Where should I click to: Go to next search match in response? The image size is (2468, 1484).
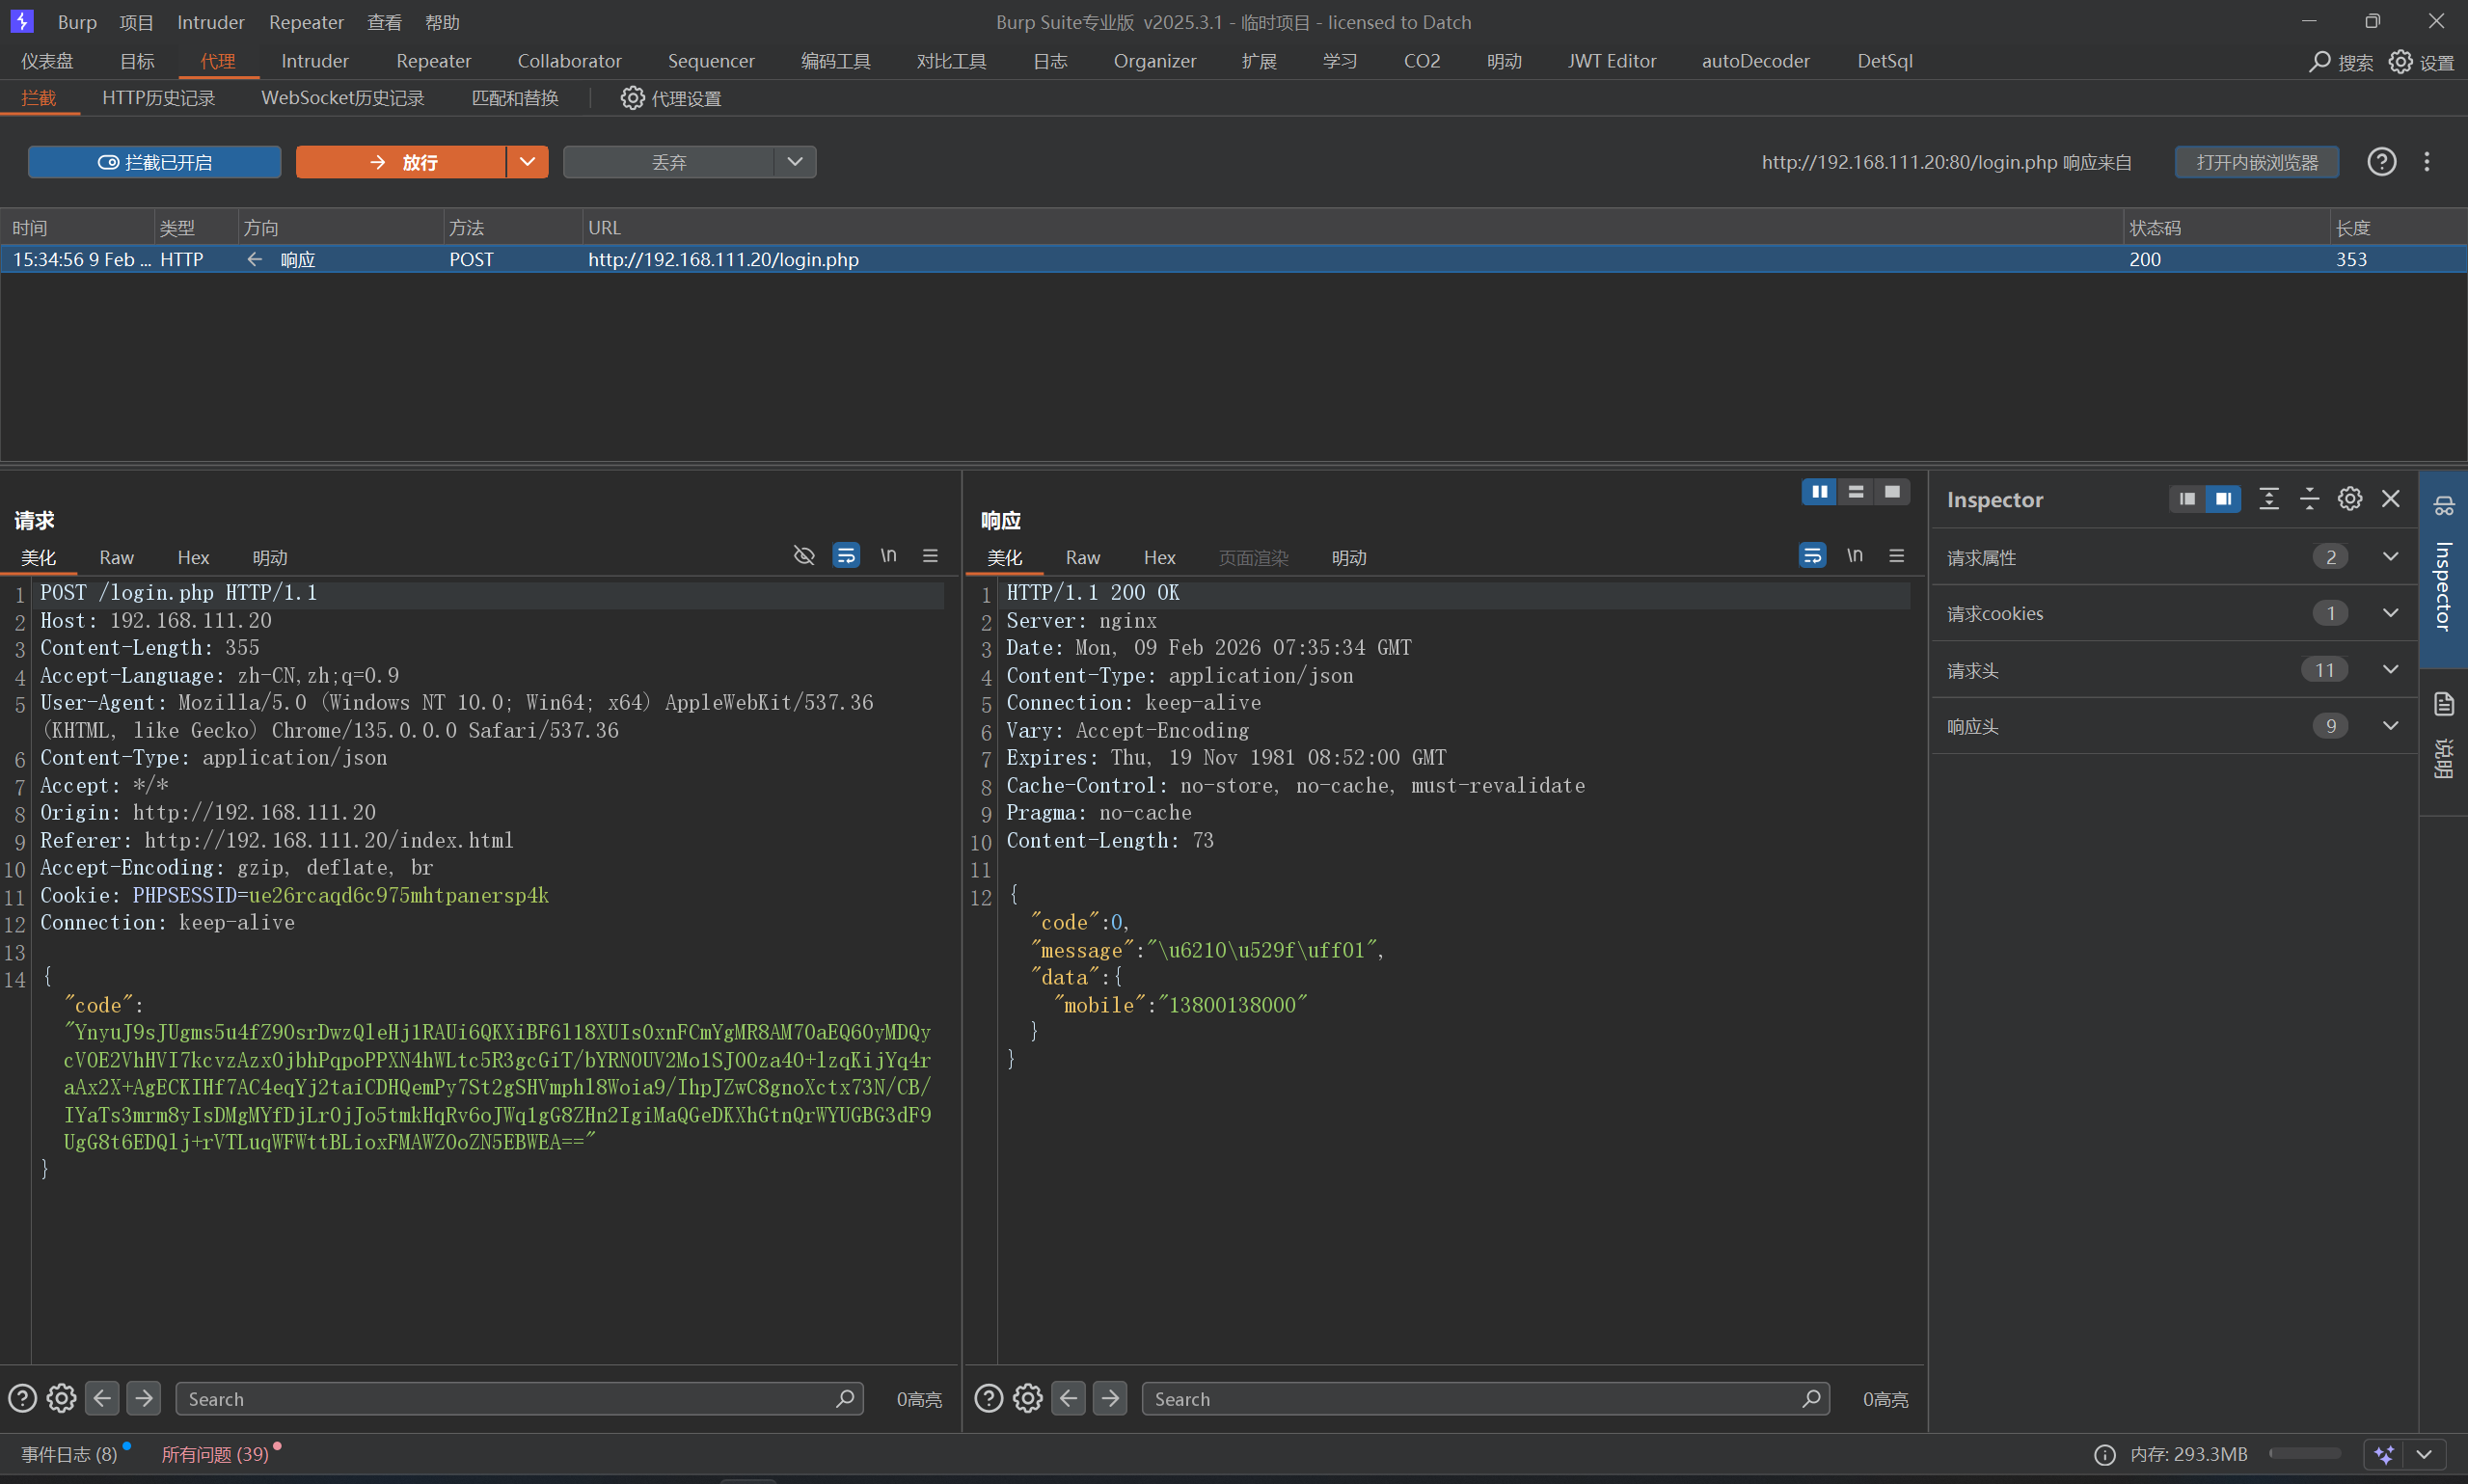click(1110, 1398)
